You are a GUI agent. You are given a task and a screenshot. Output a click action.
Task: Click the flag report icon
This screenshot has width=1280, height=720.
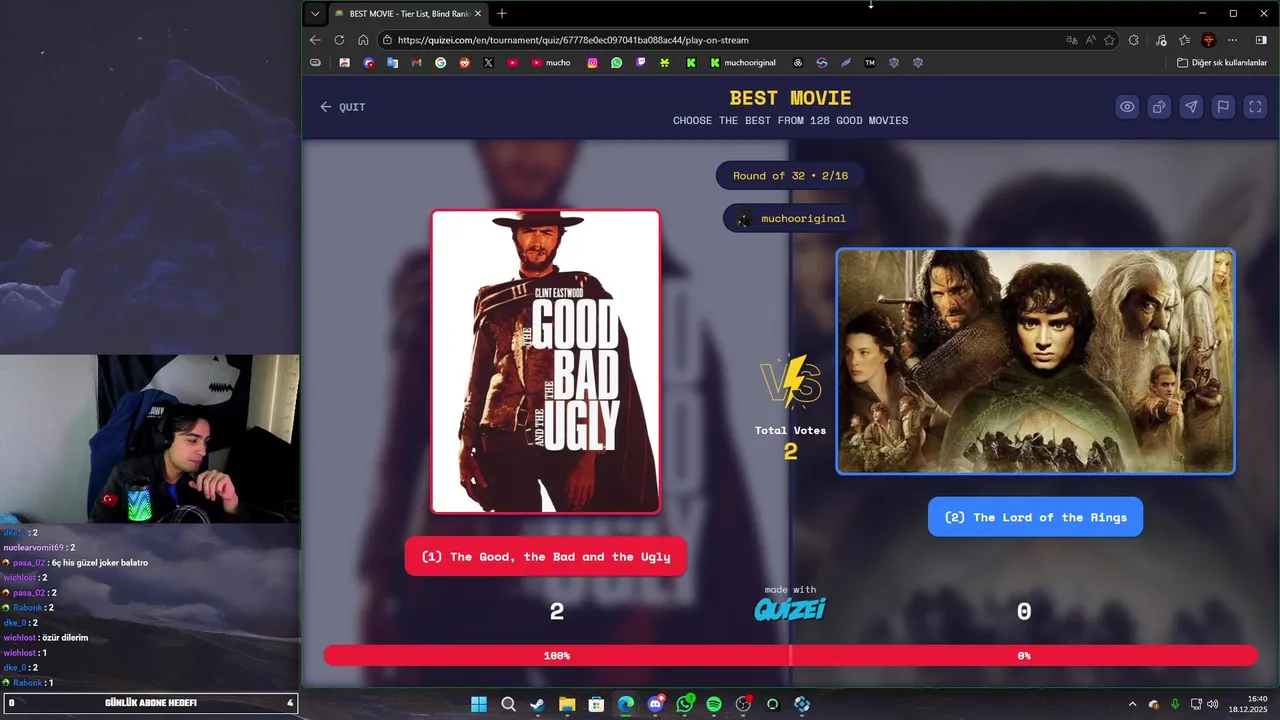click(1223, 107)
